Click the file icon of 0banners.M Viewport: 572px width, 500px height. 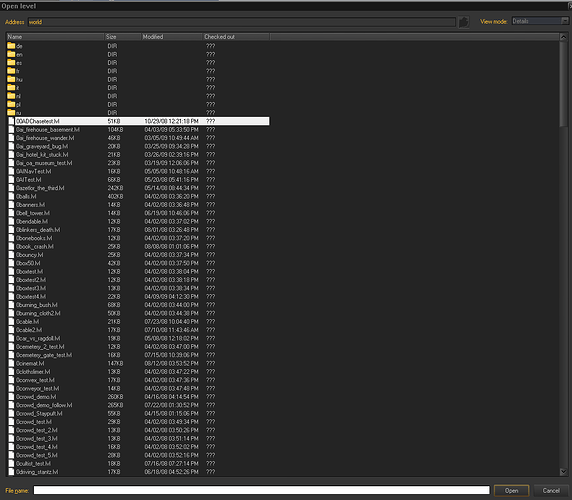[x=11, y=205]
